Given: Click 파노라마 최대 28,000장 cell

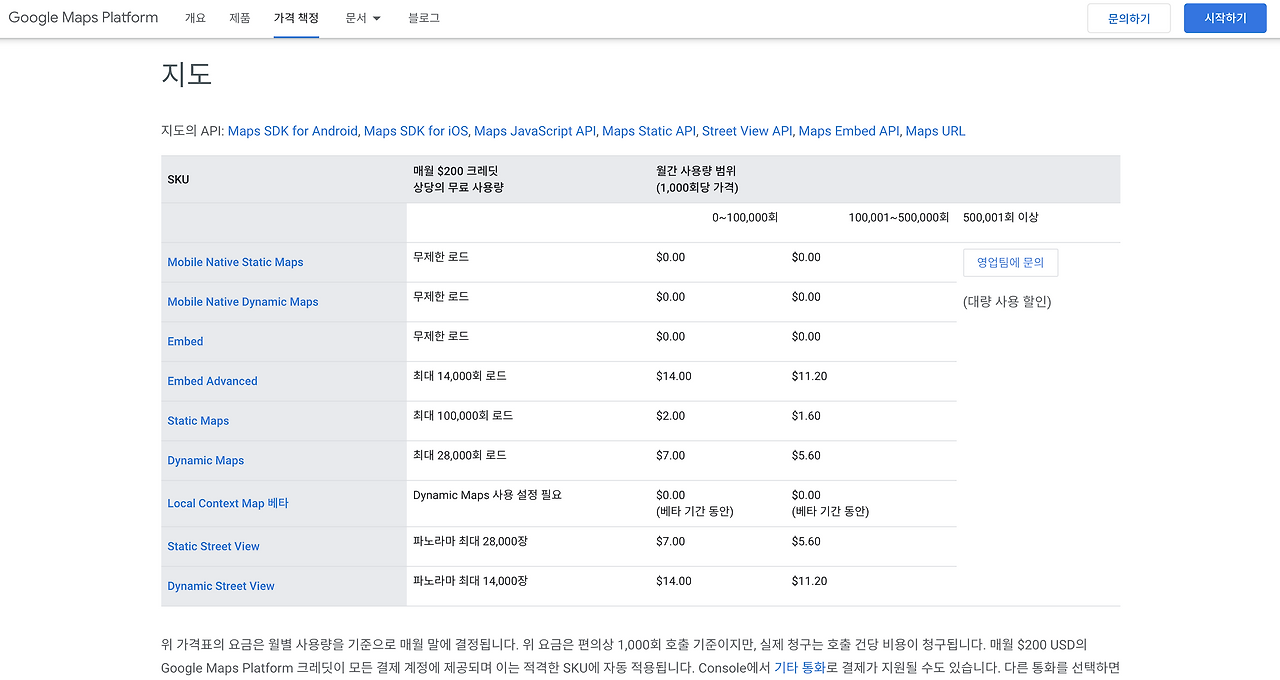Looking at the screenshot, I should point(470,541).
